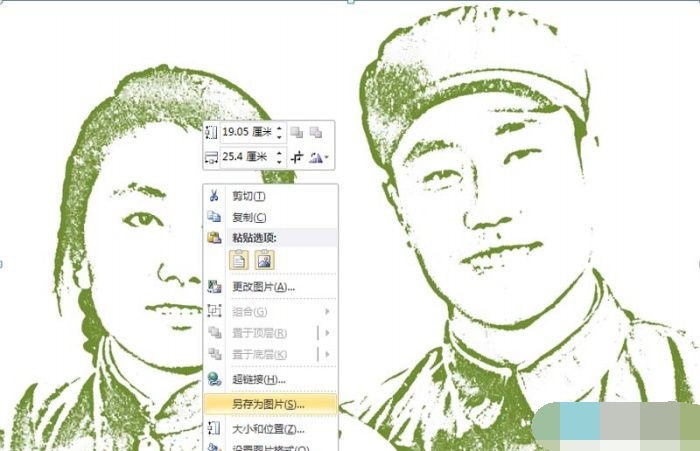Click the send backward icon in mini toolbar
The height and width of the screenshot is (451, 700).
pos(316,132)
